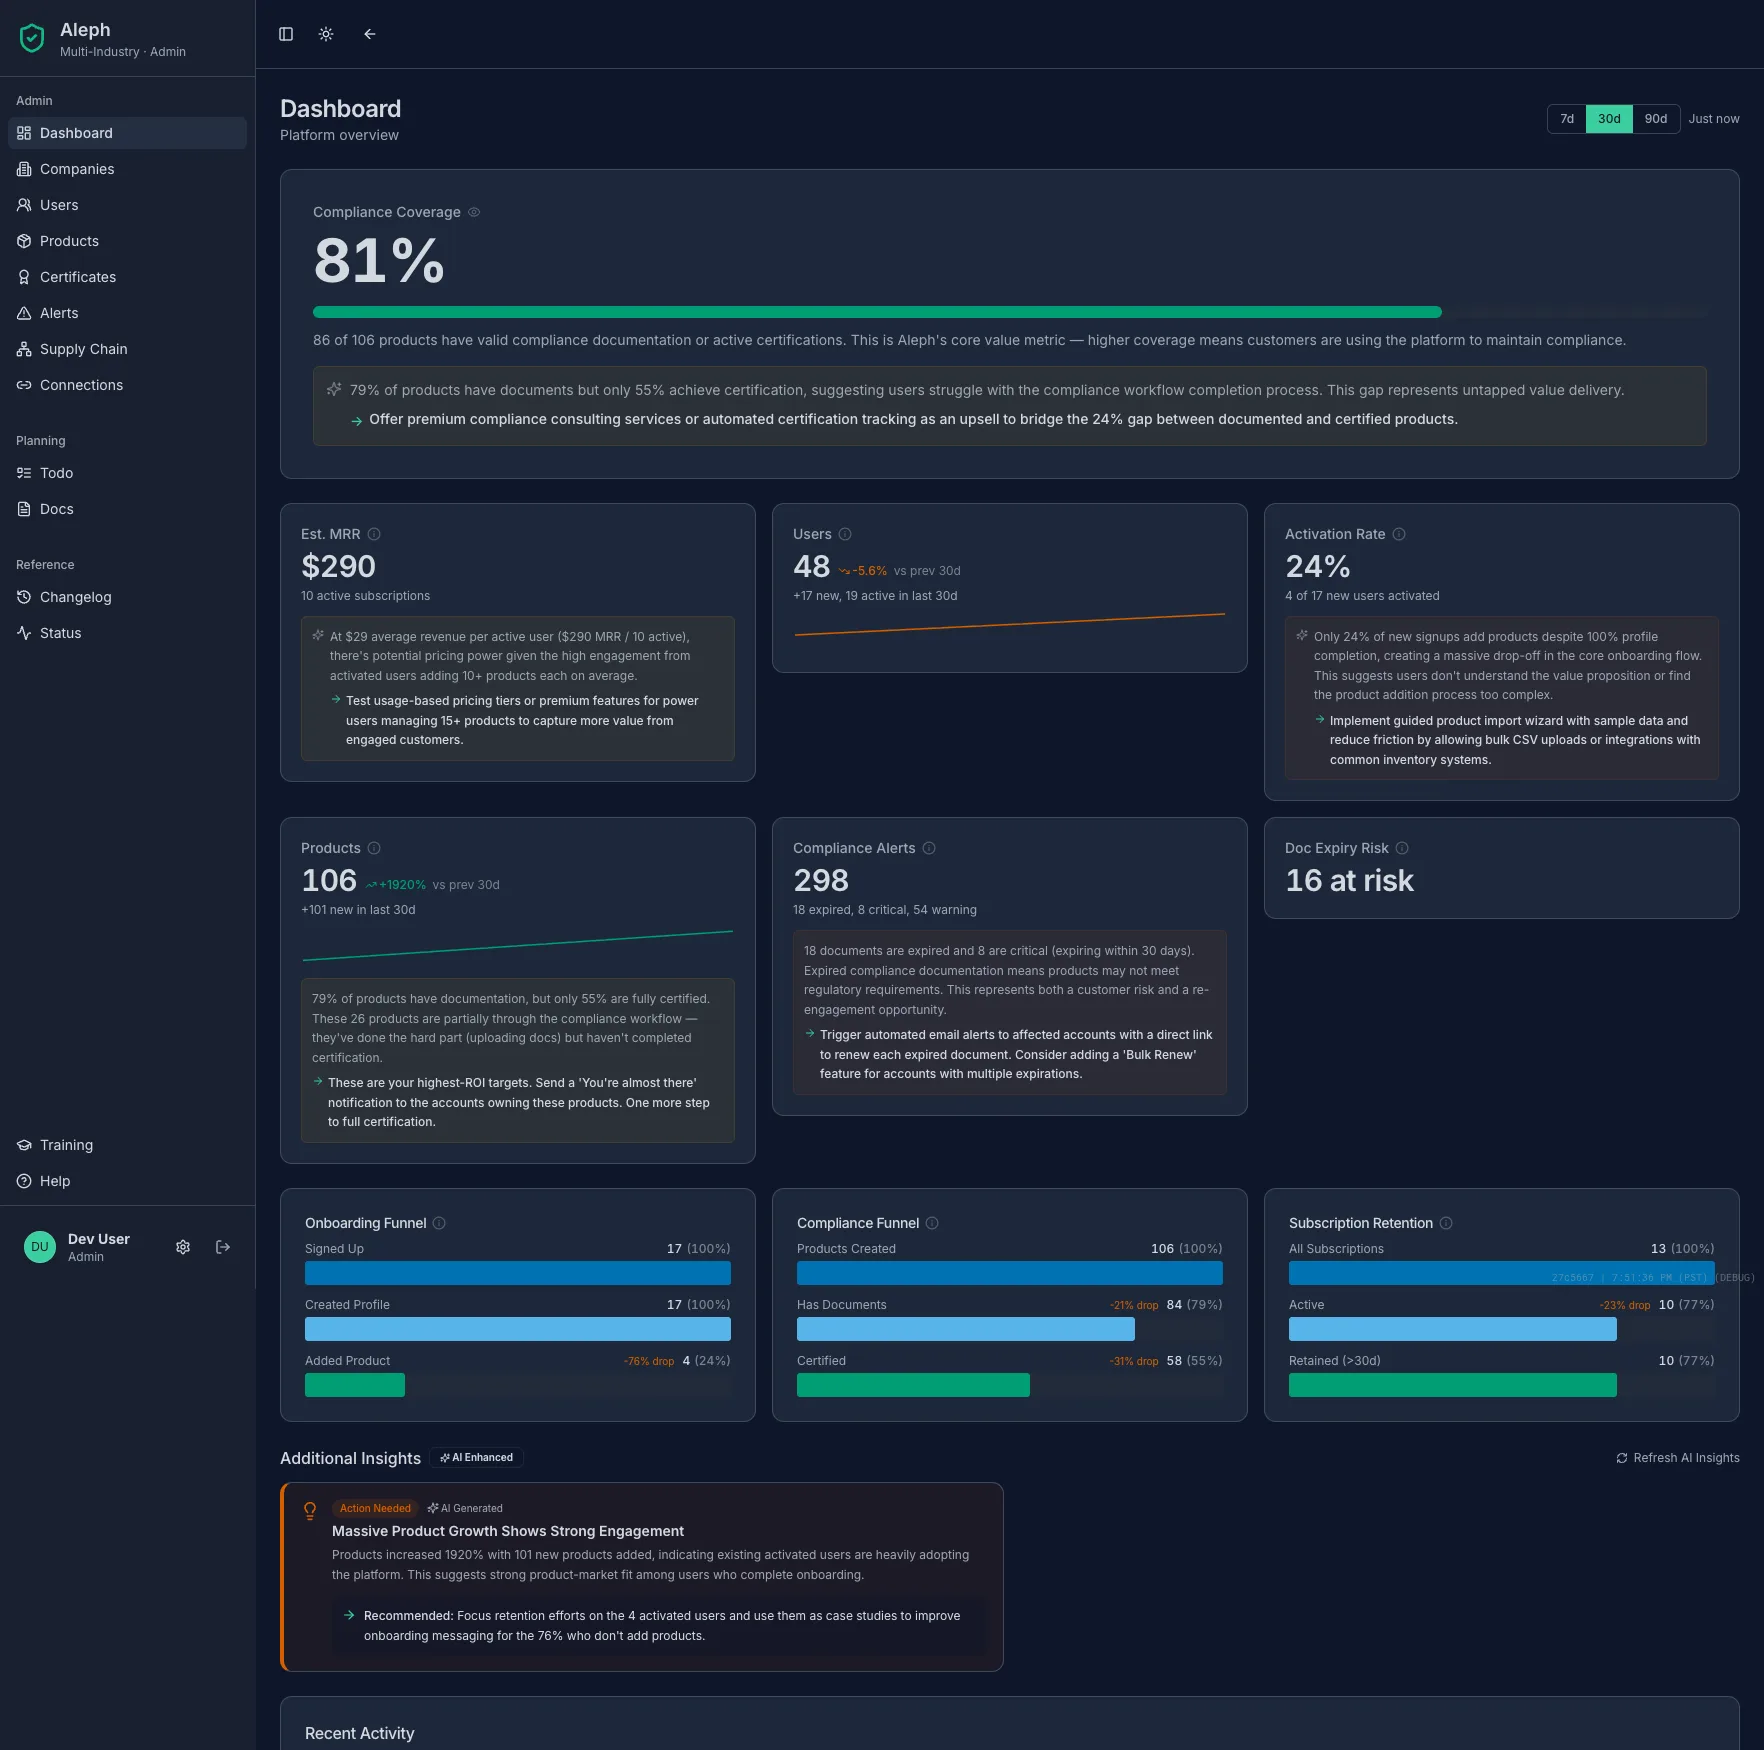1764x1750 pixels.
Task: Click the Est. MRR info icon
Action: (374, 534)
